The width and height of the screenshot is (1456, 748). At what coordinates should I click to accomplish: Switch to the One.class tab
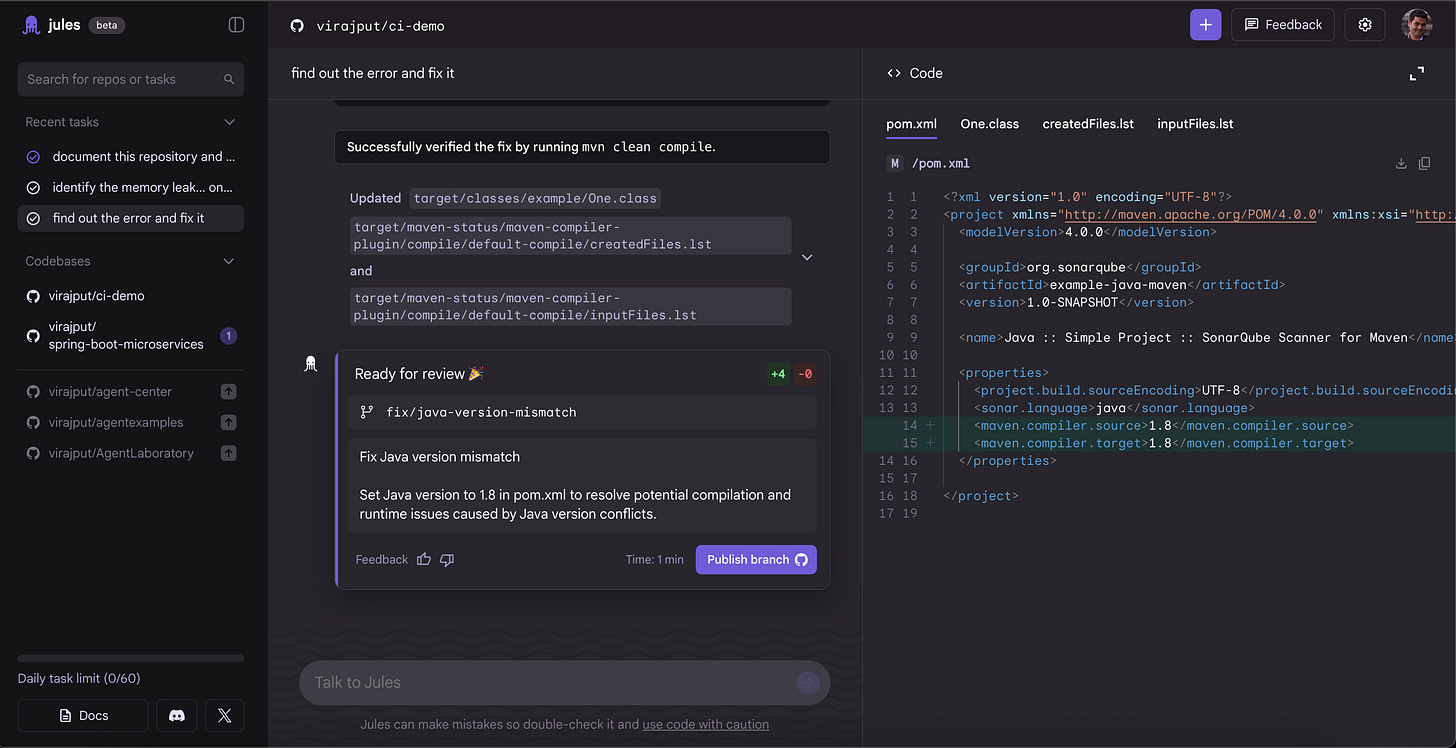click(x=989, y=124)
